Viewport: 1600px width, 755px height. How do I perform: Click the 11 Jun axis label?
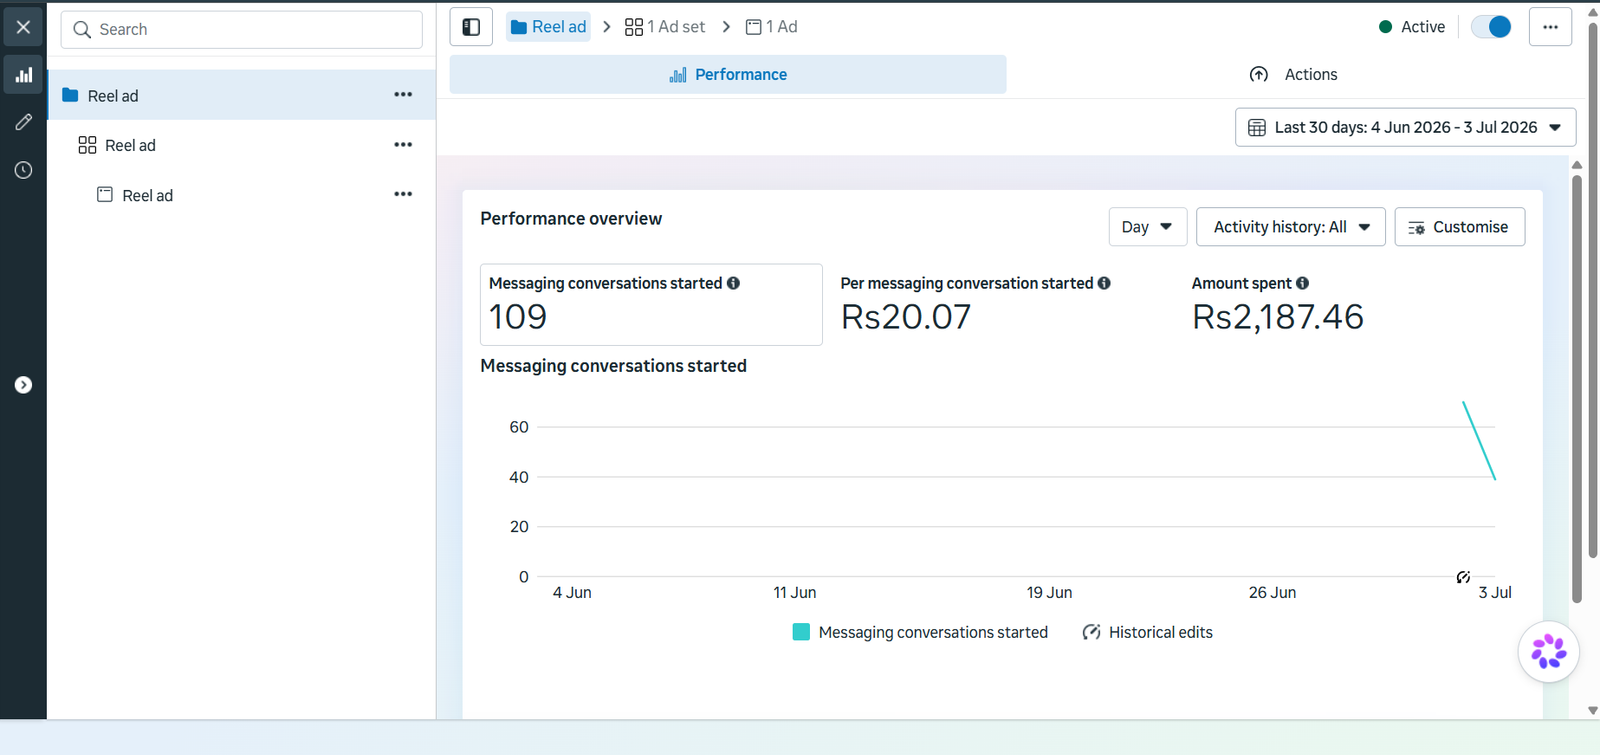click(795, 593)
